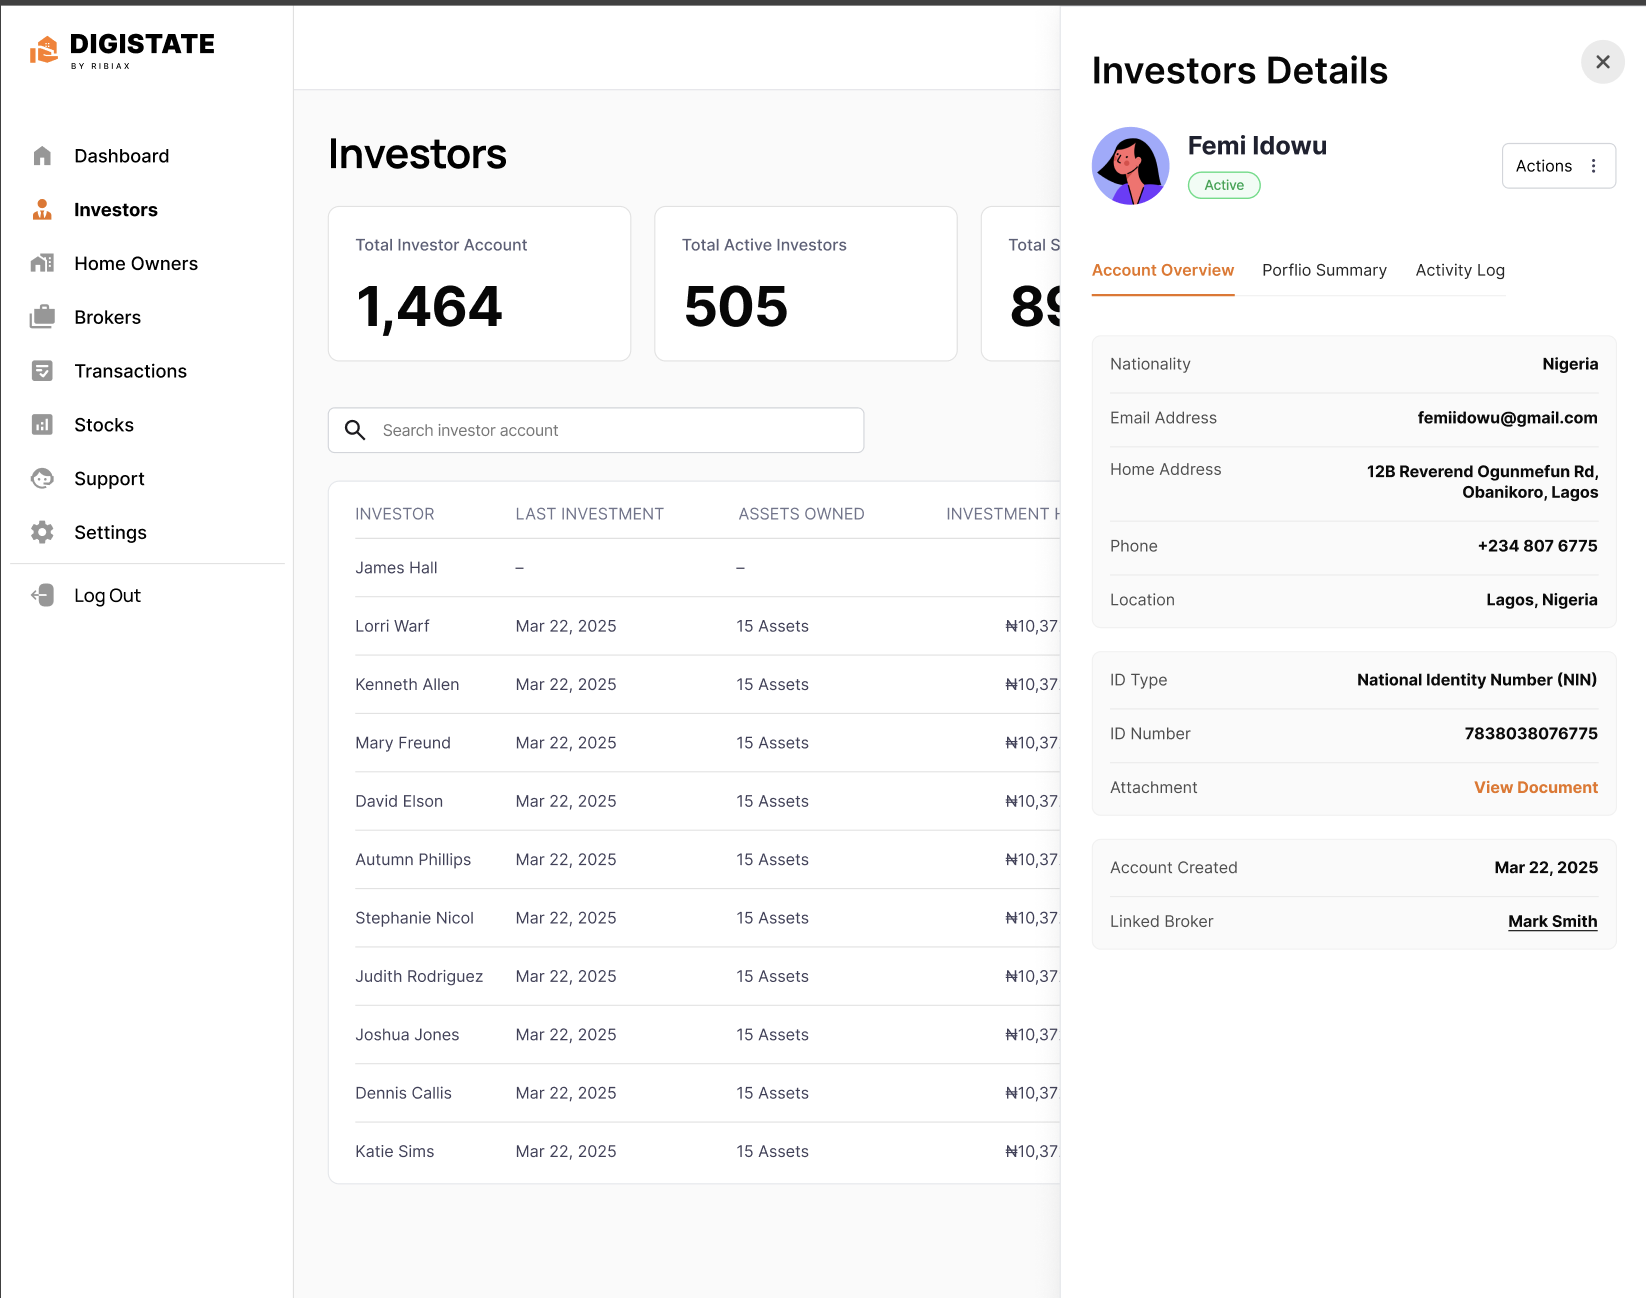Select Mary Freund in the table

coord(403,743)
